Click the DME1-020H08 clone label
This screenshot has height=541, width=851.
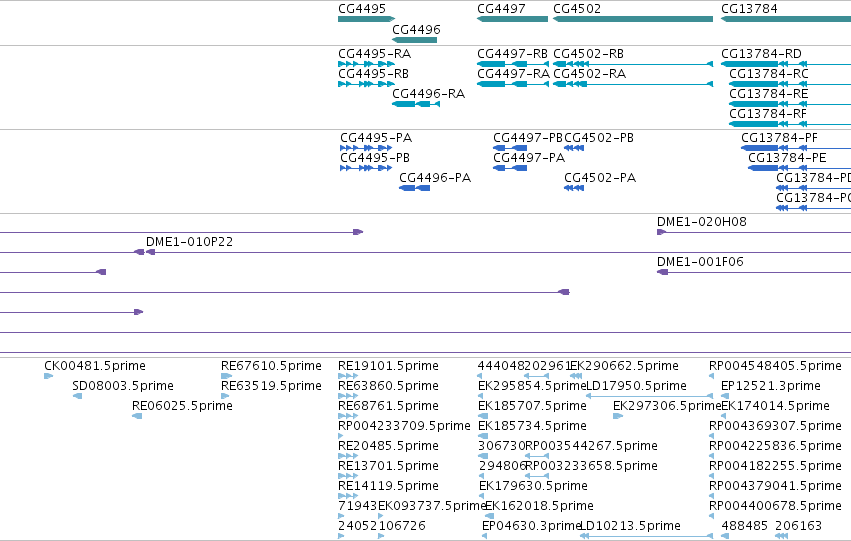pyautogui.click(x=702, y=222)
